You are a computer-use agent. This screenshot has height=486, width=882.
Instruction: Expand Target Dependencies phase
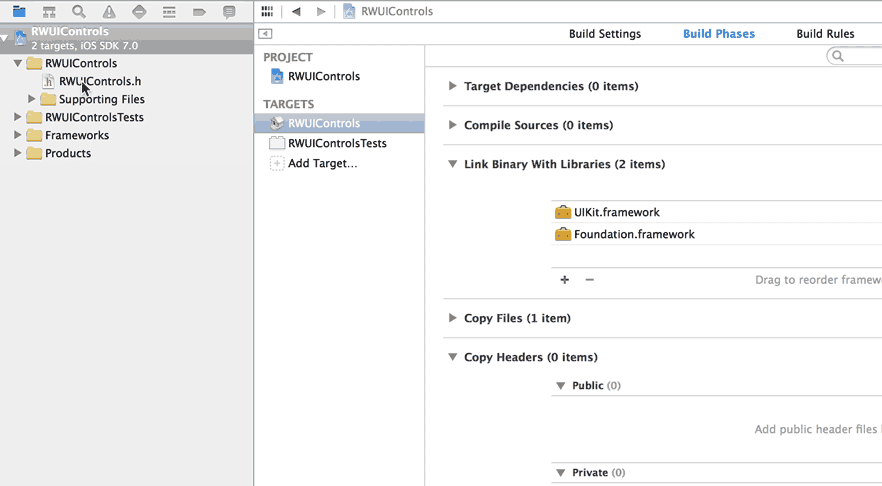[452, 86]
